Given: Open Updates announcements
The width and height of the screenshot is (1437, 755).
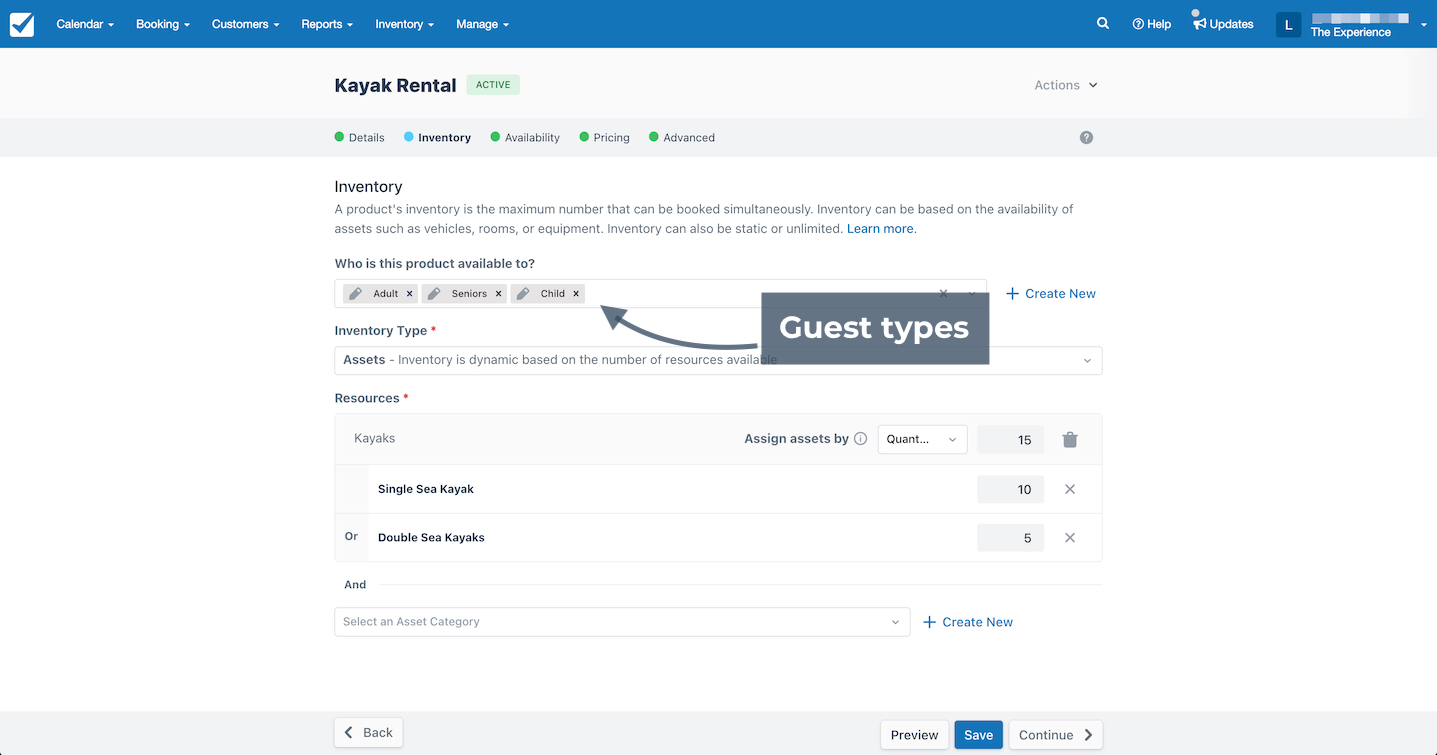Looking at the screenshot, I should (x=1223, y=24).
